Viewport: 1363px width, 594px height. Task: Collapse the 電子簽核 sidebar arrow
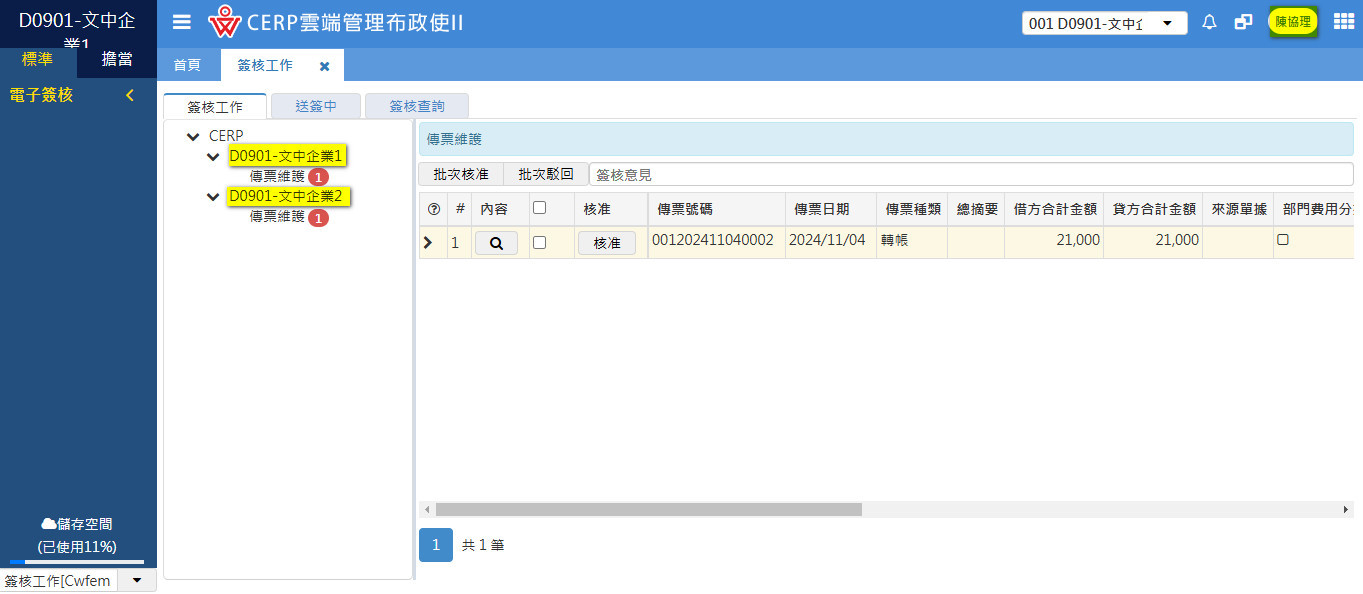pyautogui.click(x=130, y=96)
